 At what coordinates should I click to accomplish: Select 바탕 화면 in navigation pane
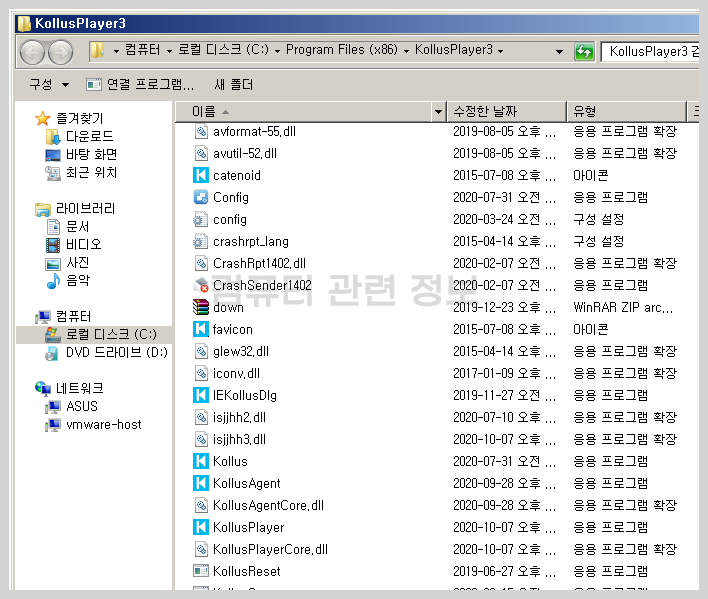pos(91,154)
